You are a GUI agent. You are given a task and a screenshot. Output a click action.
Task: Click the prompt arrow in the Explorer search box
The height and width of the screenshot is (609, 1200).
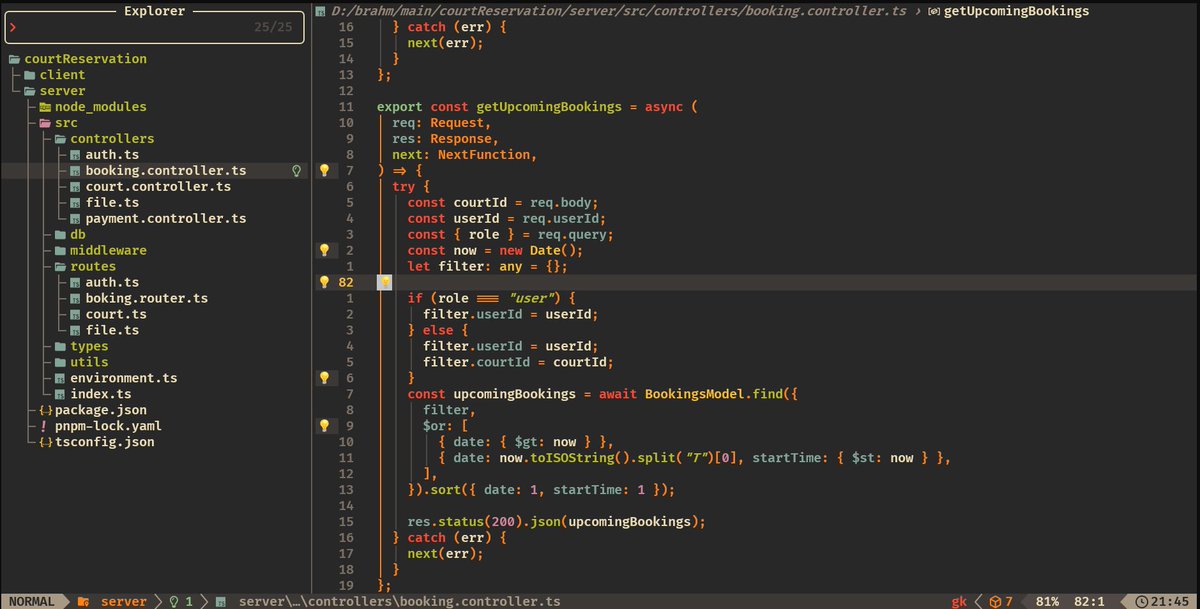pos(13,28)
